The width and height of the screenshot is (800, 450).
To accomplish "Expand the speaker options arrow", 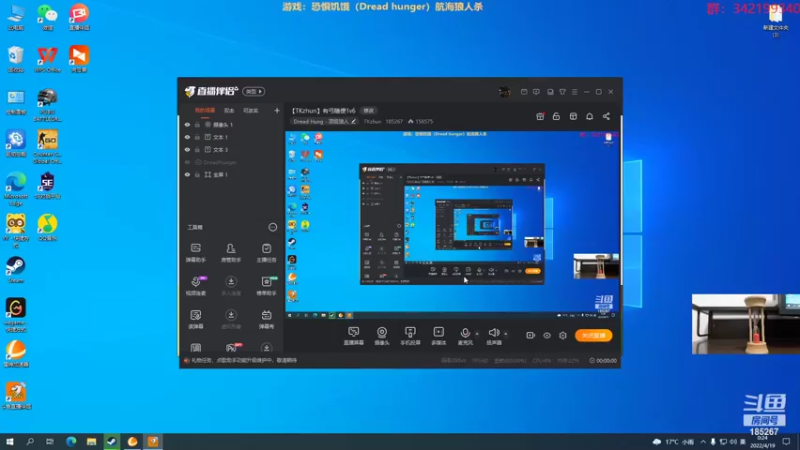I will pos(506,334).
